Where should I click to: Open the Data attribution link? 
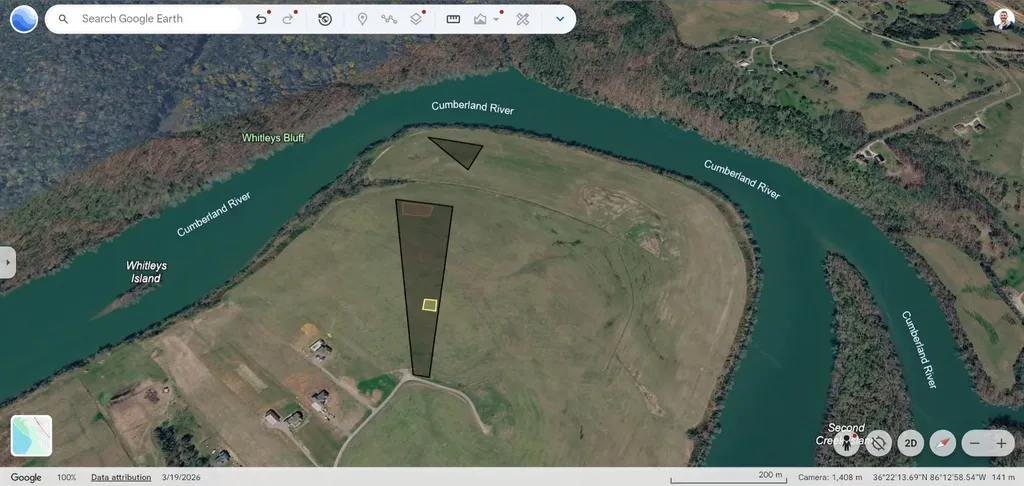click(x=121, y=478)
